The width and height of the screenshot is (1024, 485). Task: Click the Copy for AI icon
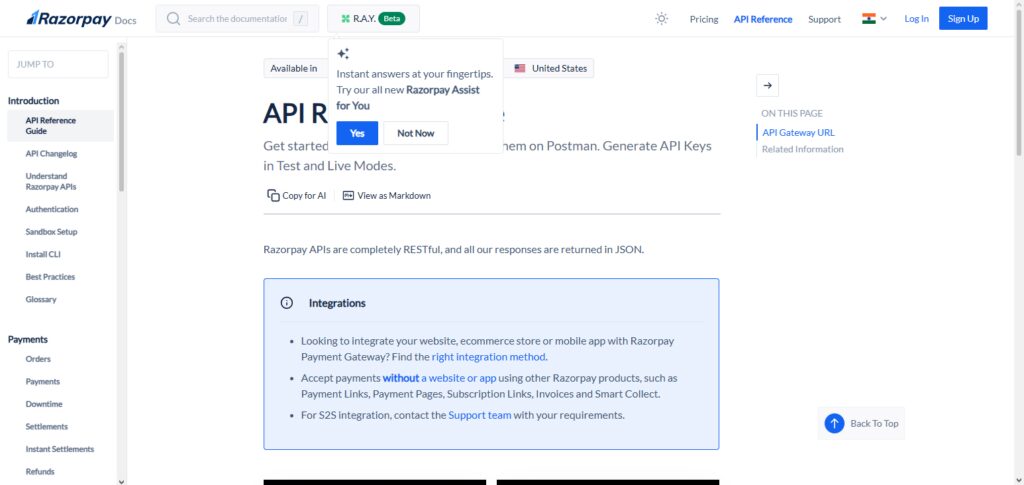click(273, 195)
